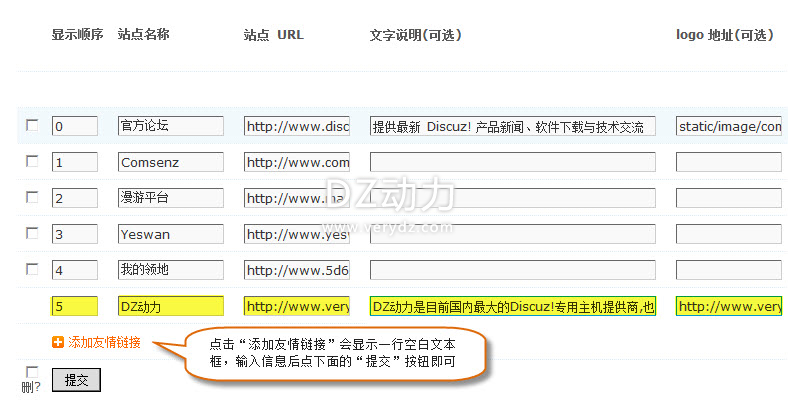Edit the URL field in 漫游平台 row
Viewport: 788px width, 404px height.
click(x=297, y=198)
